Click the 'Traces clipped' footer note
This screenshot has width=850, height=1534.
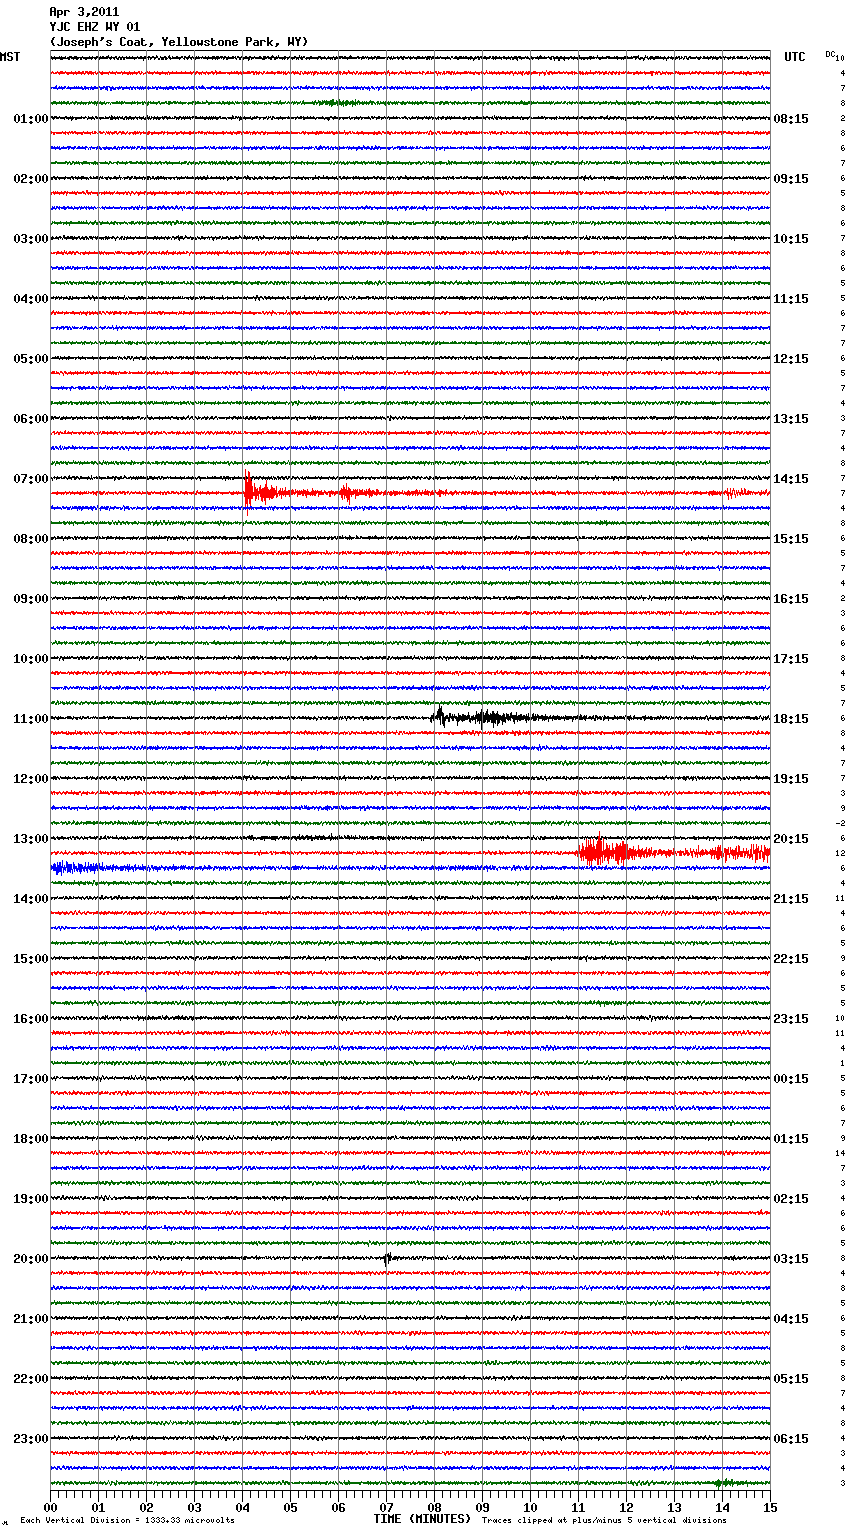(604, 1520)
